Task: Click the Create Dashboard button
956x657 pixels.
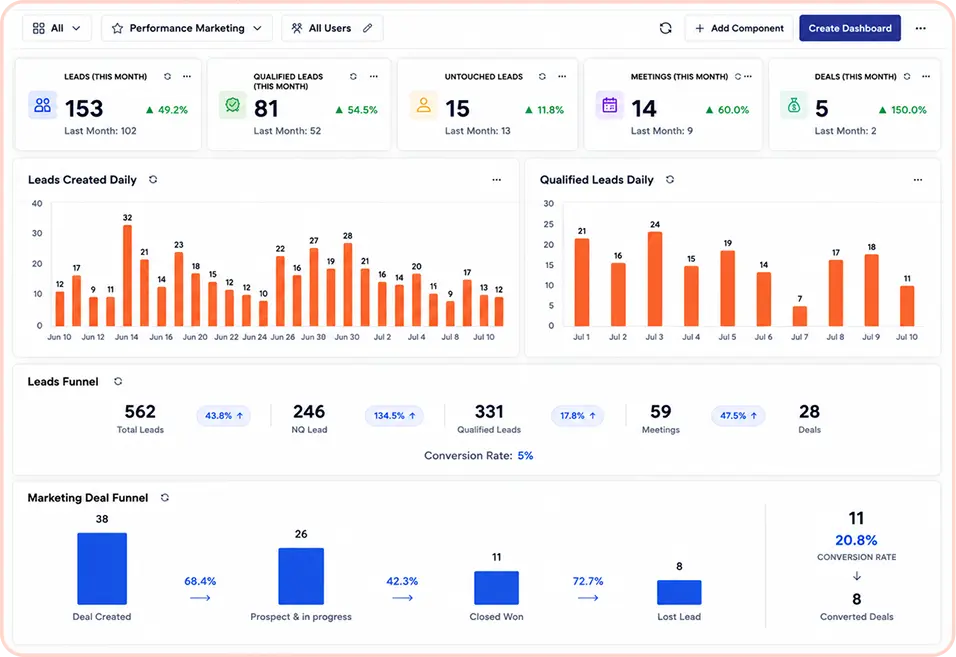Action: 850,28
